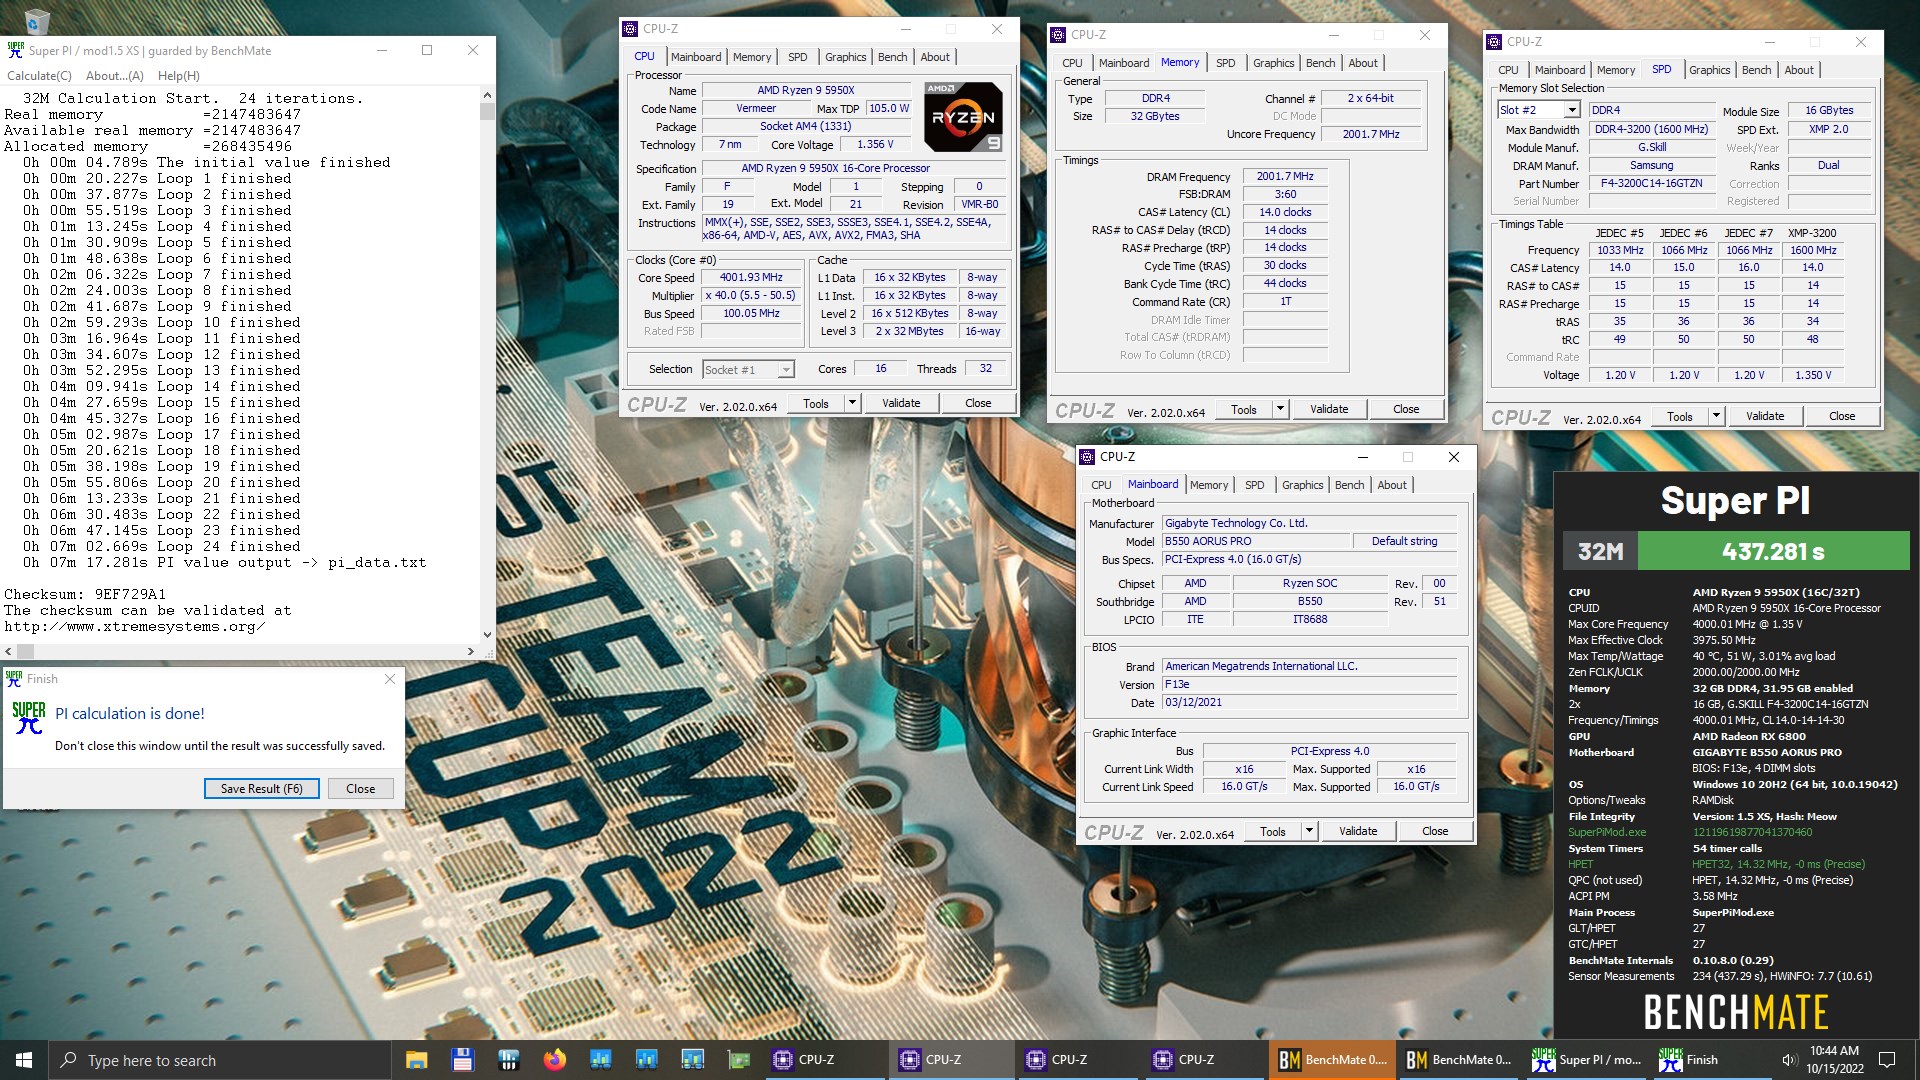
Task: Click the Ryzen logo in CPU-Z
Action: (x=962, y=117)
